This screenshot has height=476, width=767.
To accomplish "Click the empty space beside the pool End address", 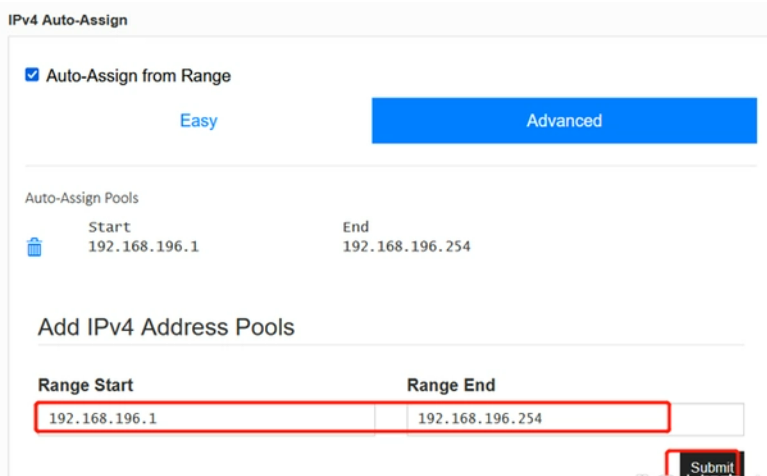I will click(x=611, y=246).
